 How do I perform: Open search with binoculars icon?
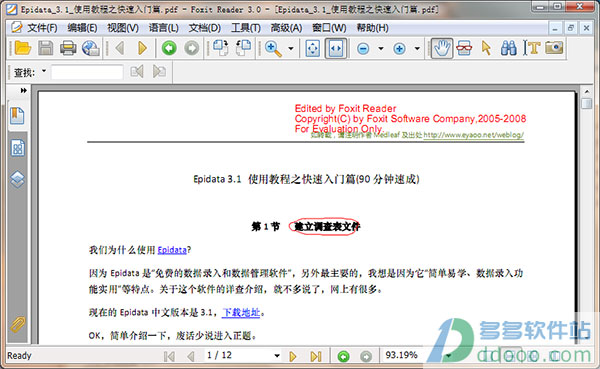509,48
